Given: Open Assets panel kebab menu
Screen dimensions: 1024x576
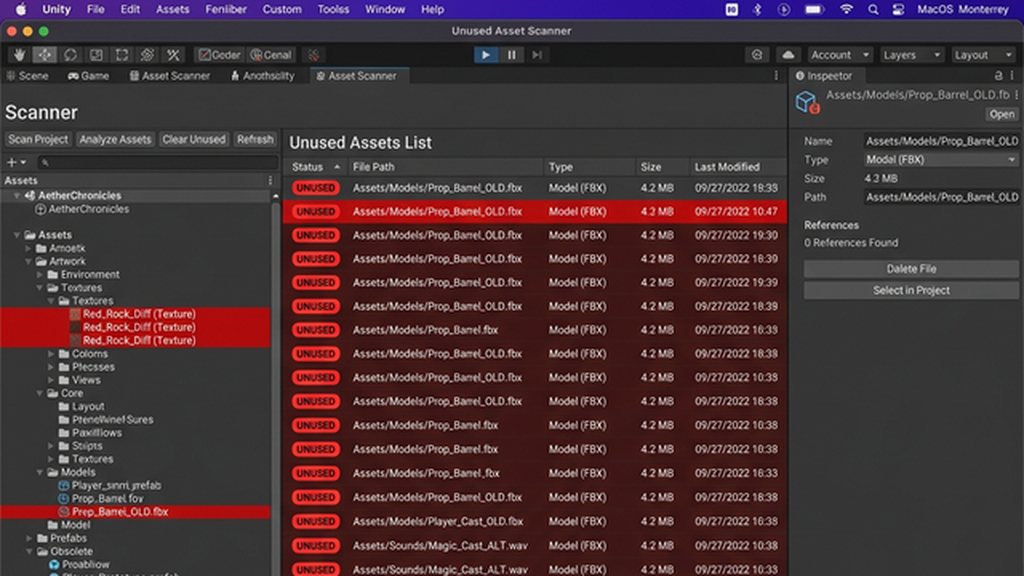Looking at the screenshot, I should pos(270,180).
